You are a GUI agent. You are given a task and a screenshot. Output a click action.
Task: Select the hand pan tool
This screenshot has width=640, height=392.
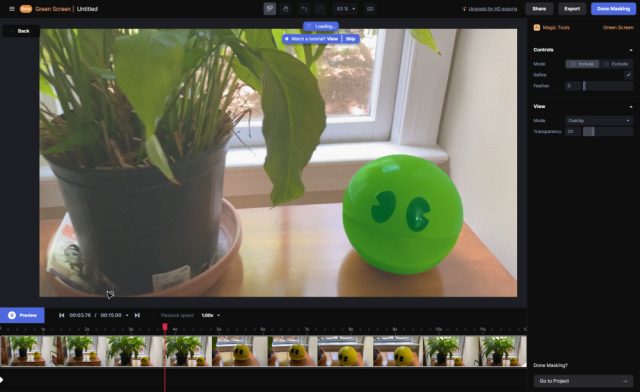click(286, 9)
